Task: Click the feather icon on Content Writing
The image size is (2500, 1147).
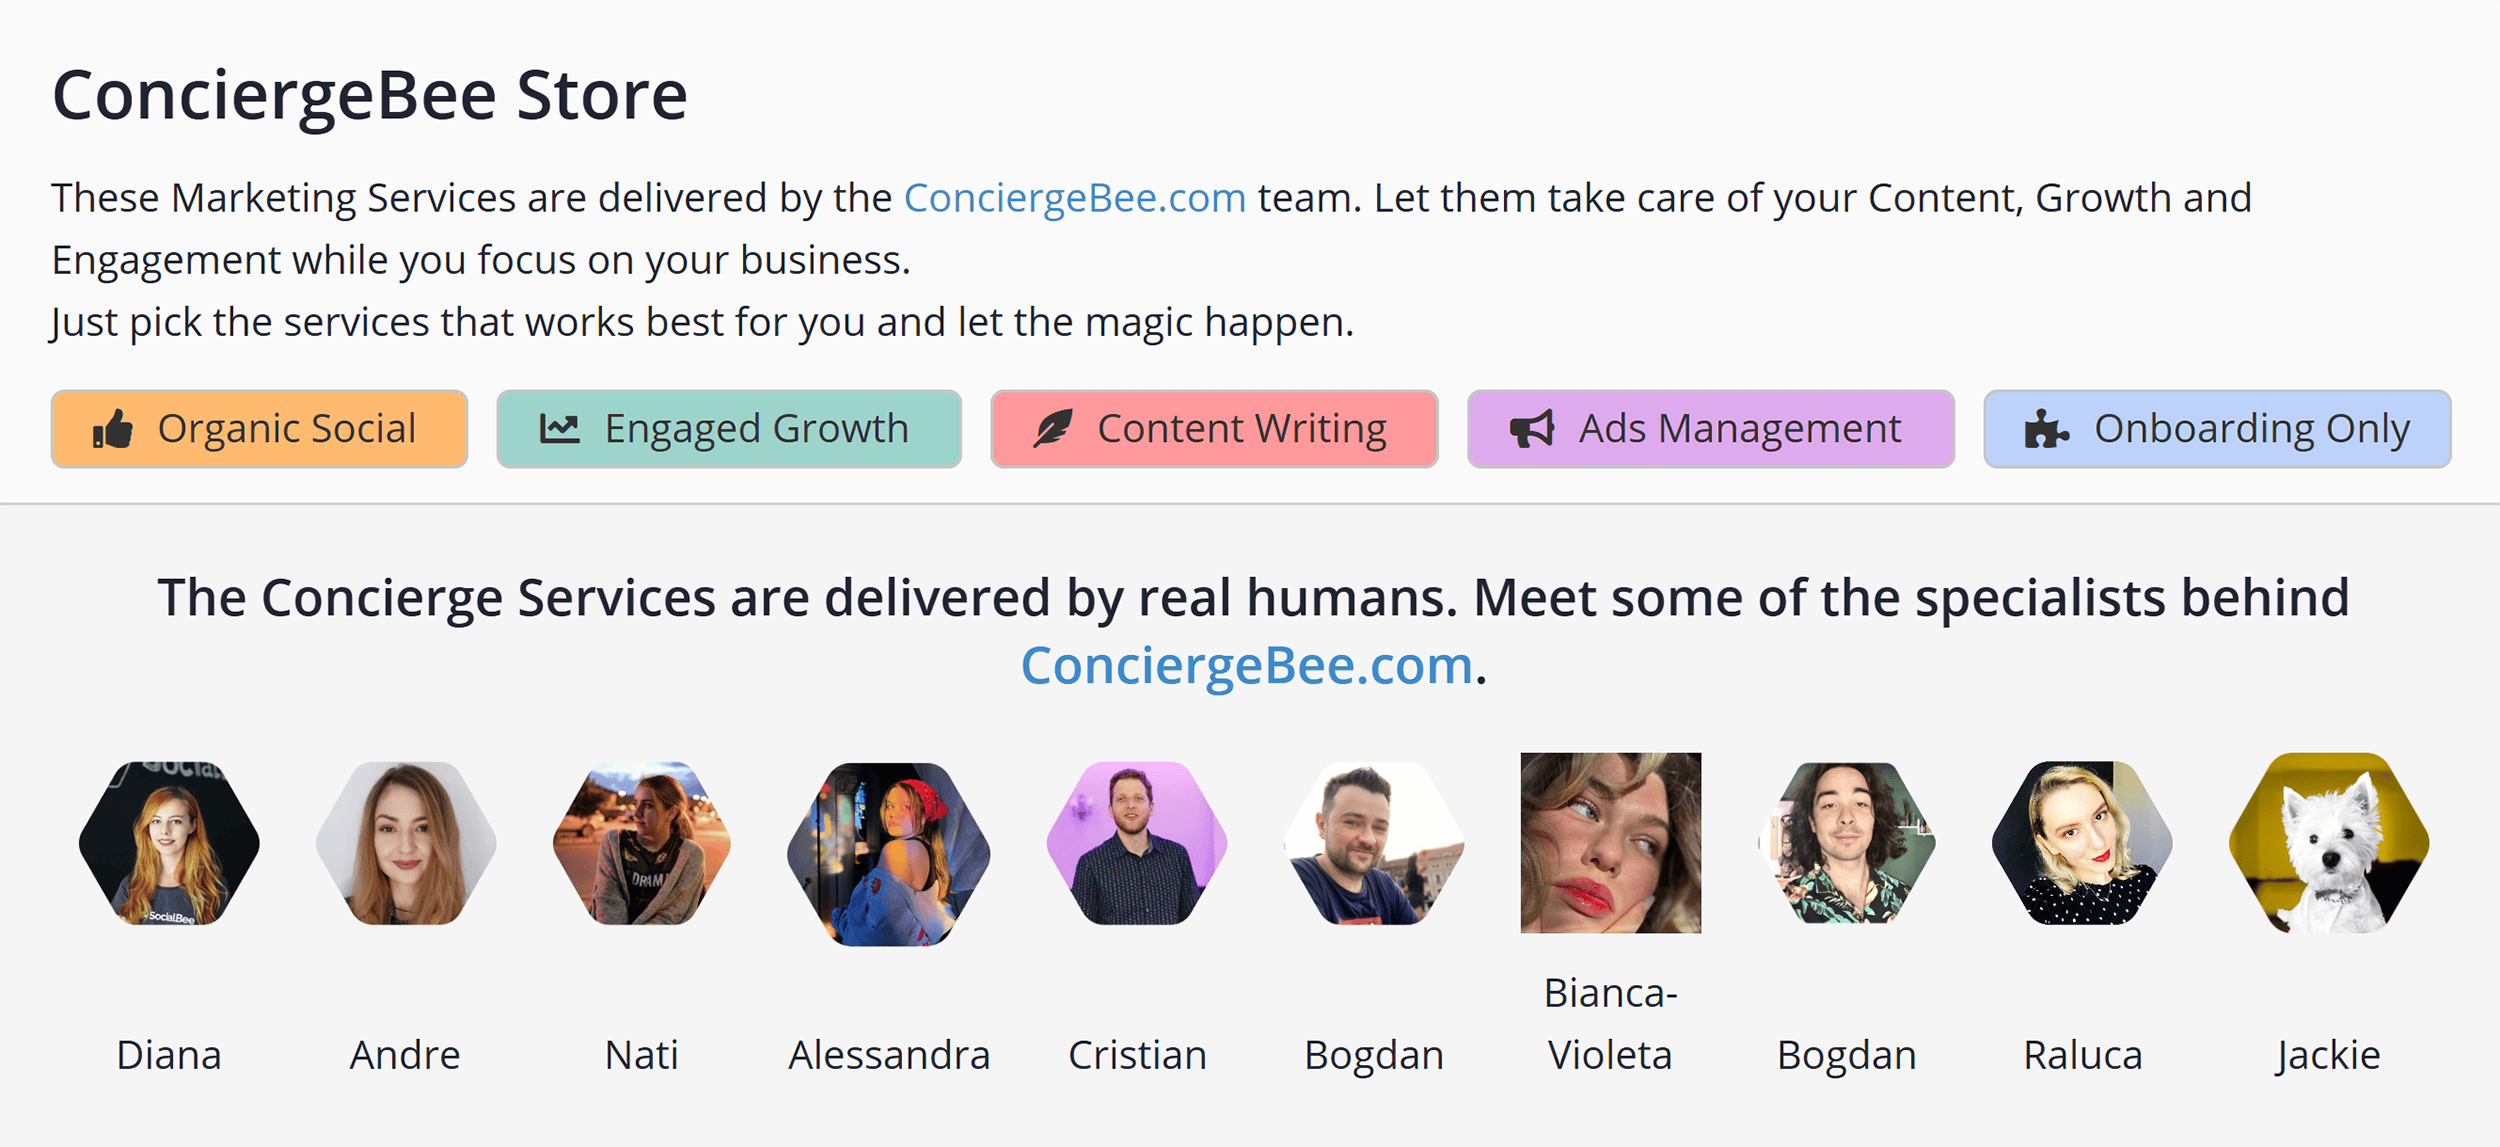Action: (x=1052, y=428)
